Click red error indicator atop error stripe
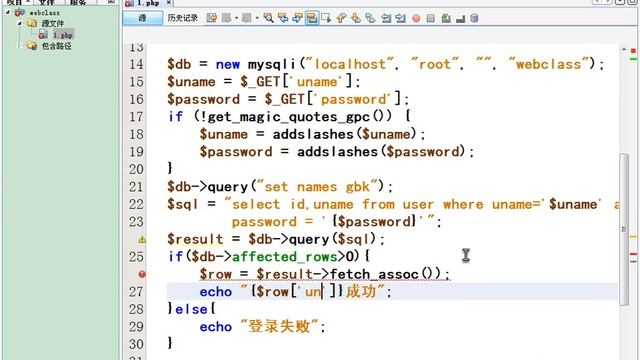 tap(633, 51)
